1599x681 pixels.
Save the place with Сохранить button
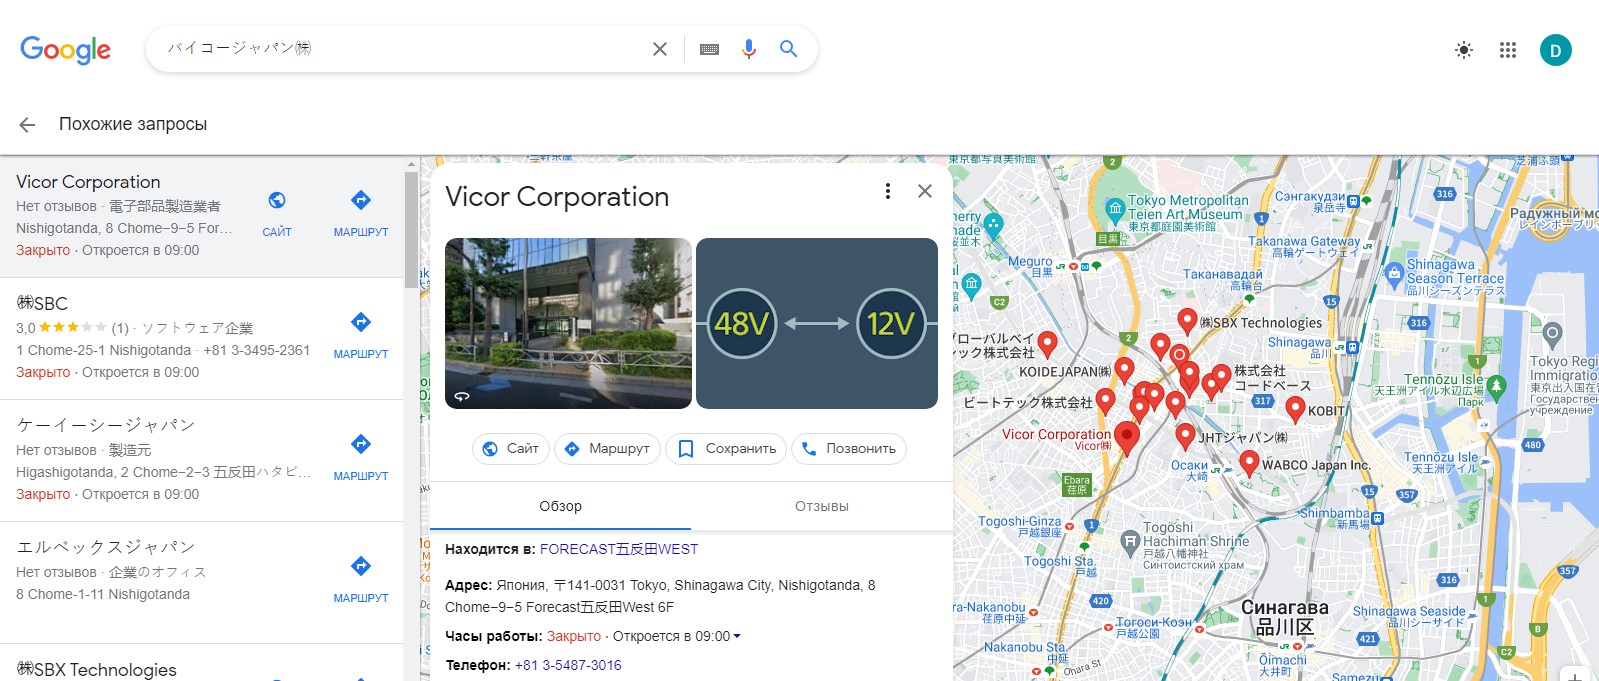727,449
